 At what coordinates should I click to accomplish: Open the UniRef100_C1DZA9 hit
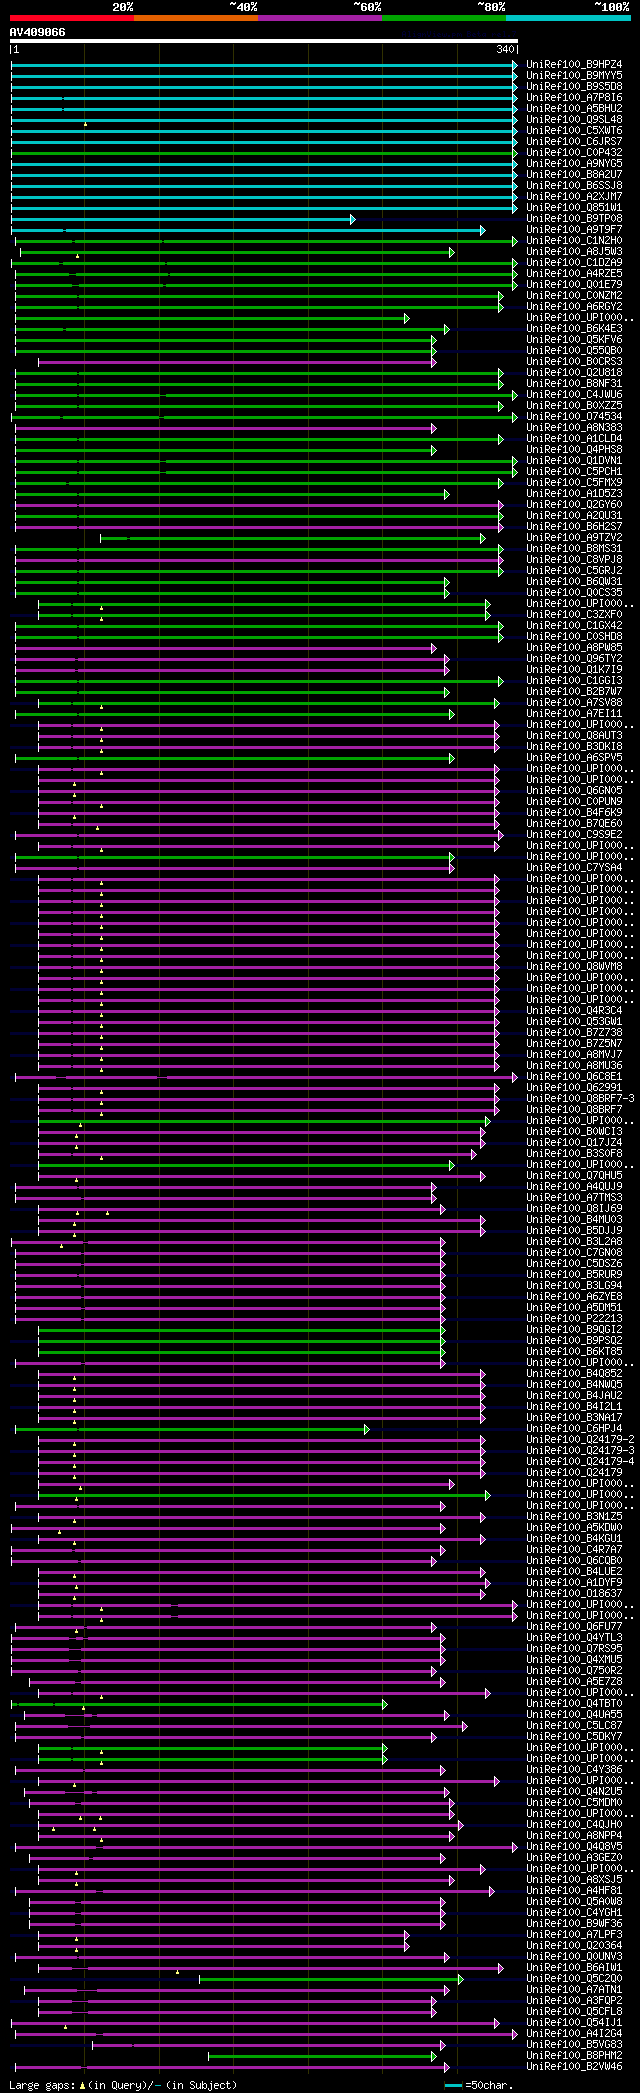pos(574,262)
